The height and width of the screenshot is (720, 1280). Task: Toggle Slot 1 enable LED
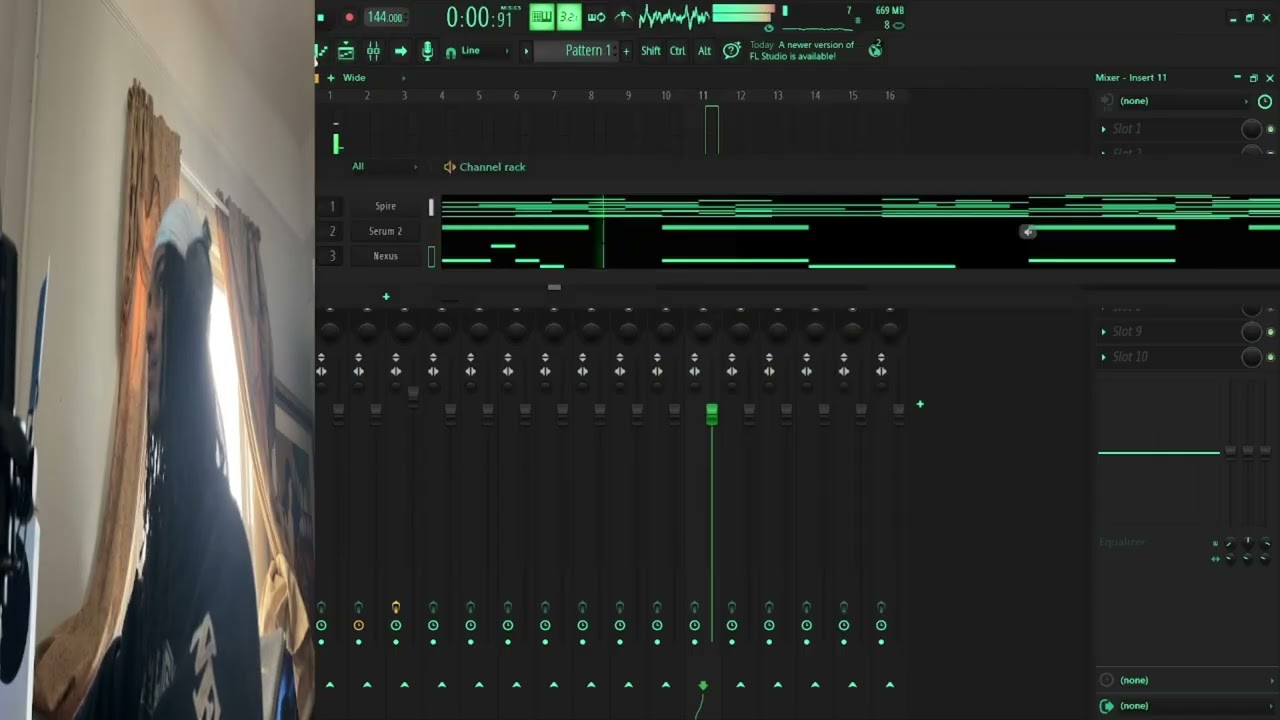click(1271, 129)
